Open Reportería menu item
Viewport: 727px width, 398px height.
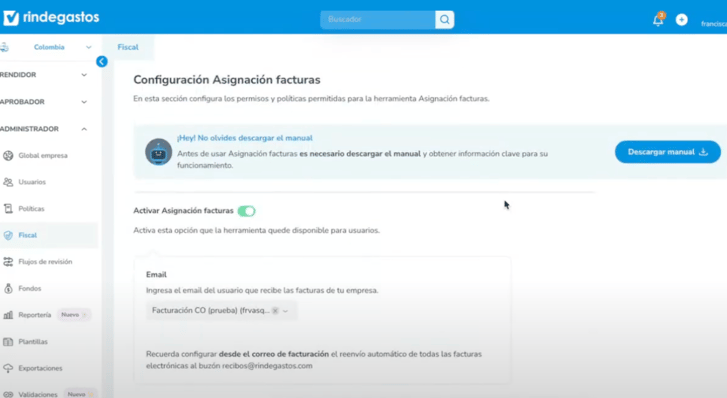pos(35,315)
